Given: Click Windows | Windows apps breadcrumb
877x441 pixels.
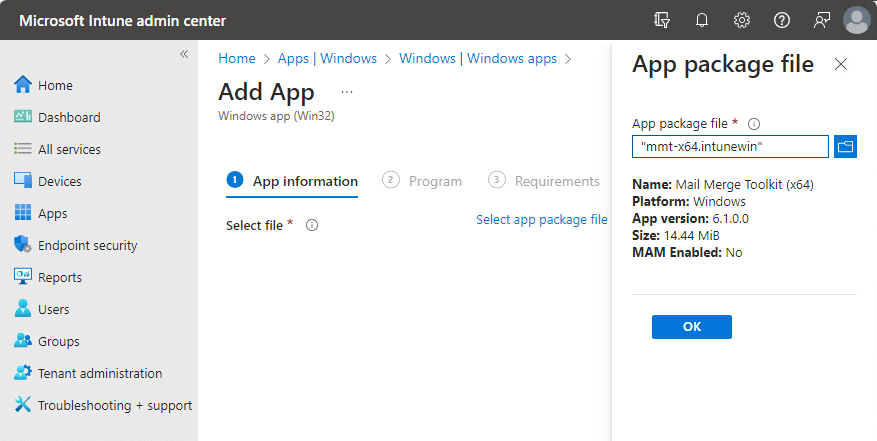Looking at the screenshot, I should coord(478,58).
